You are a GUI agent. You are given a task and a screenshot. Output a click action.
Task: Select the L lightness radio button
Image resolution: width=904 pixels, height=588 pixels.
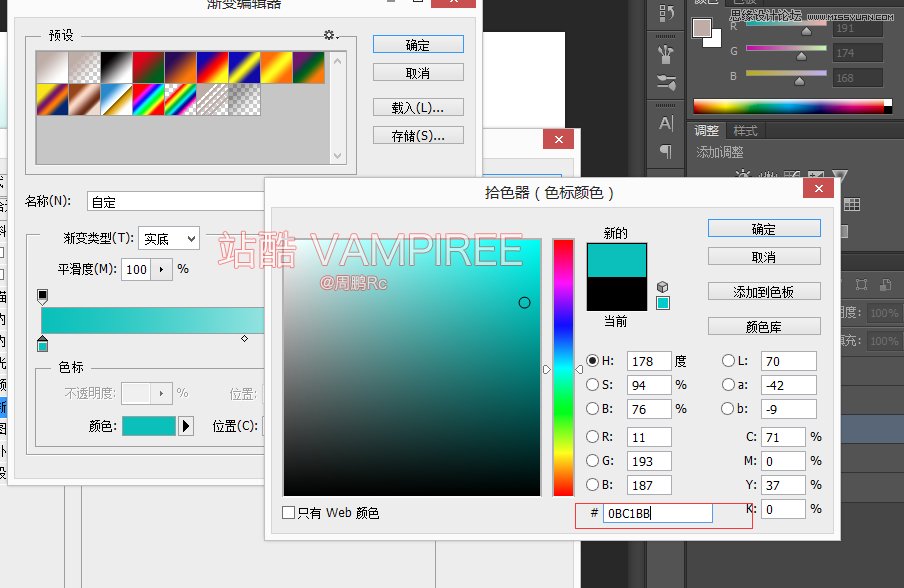click(x=728, y=360)
